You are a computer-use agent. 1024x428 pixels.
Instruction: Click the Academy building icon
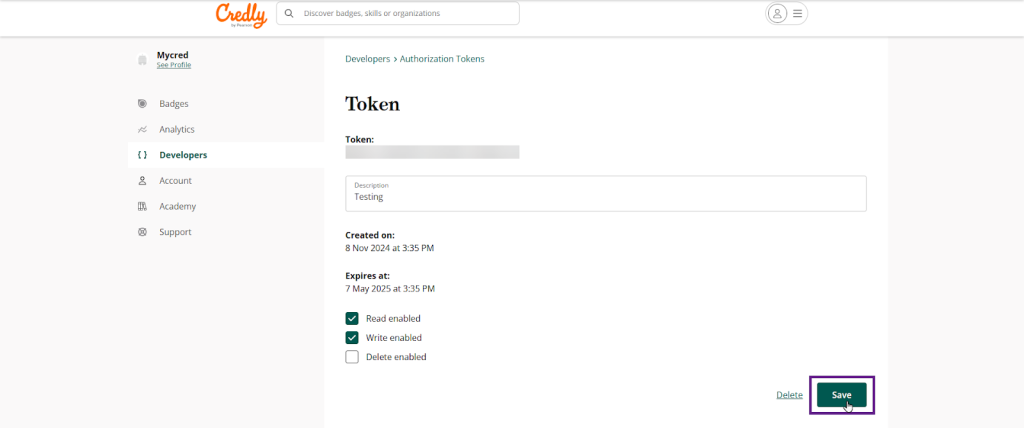(142, 207)
